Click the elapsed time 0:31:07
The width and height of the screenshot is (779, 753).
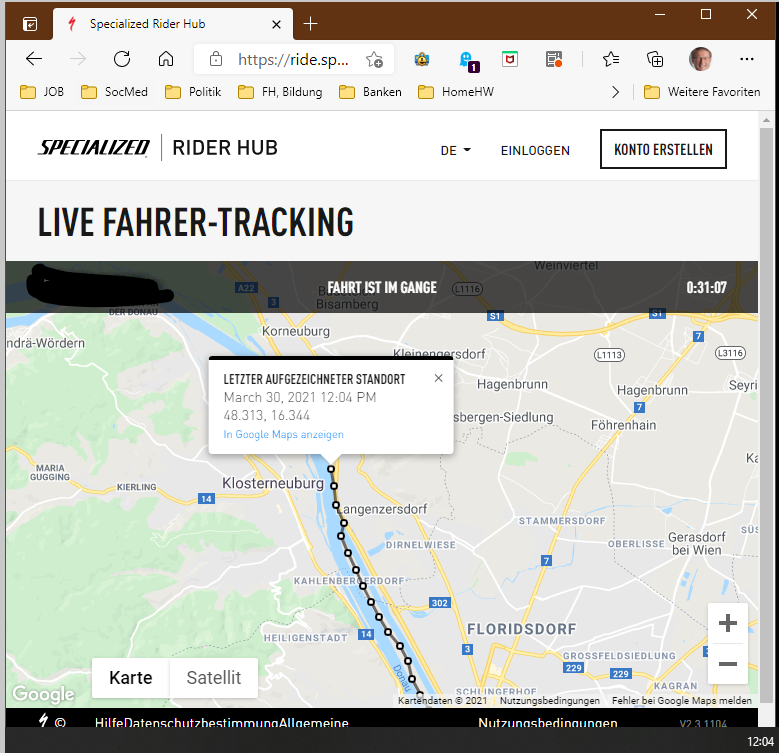[706, 288]
